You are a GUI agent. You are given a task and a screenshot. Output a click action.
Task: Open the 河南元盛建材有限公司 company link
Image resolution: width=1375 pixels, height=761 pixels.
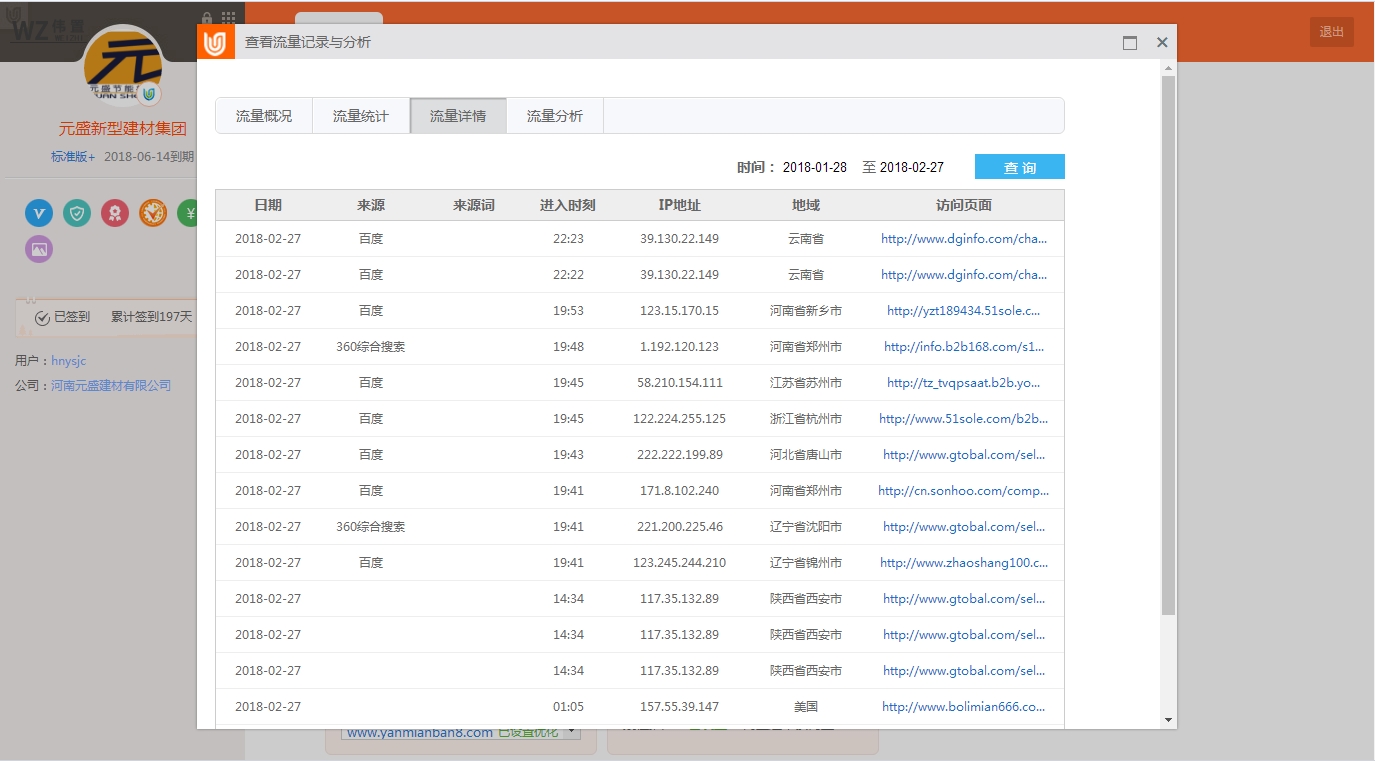pos(111,386)
